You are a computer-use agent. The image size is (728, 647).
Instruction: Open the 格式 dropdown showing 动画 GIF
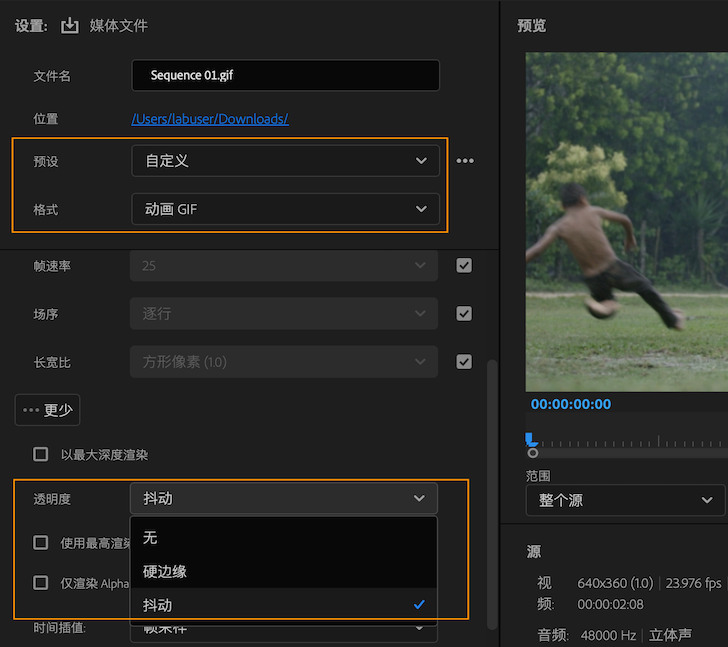point(285,209)
